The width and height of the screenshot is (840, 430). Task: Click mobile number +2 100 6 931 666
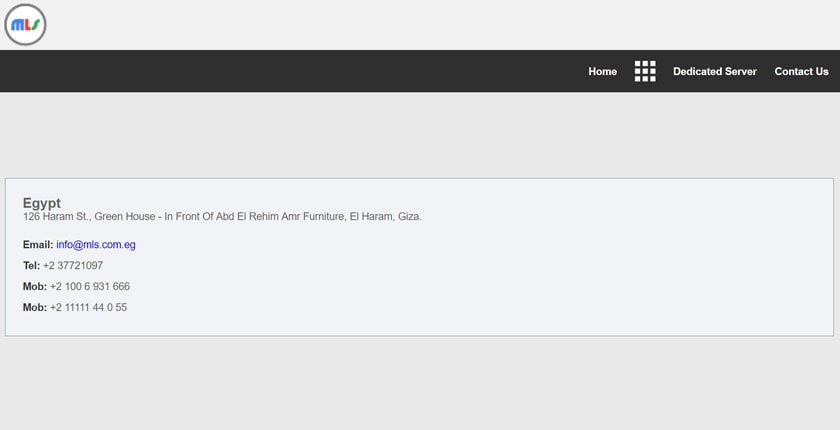[x=89, y=286]
